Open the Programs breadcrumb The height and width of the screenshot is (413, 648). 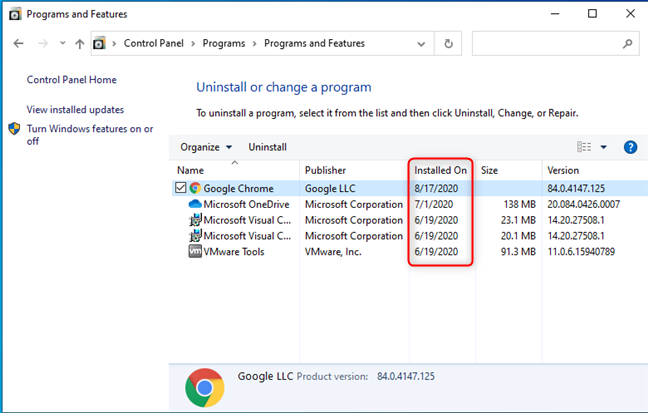[224, 43]
